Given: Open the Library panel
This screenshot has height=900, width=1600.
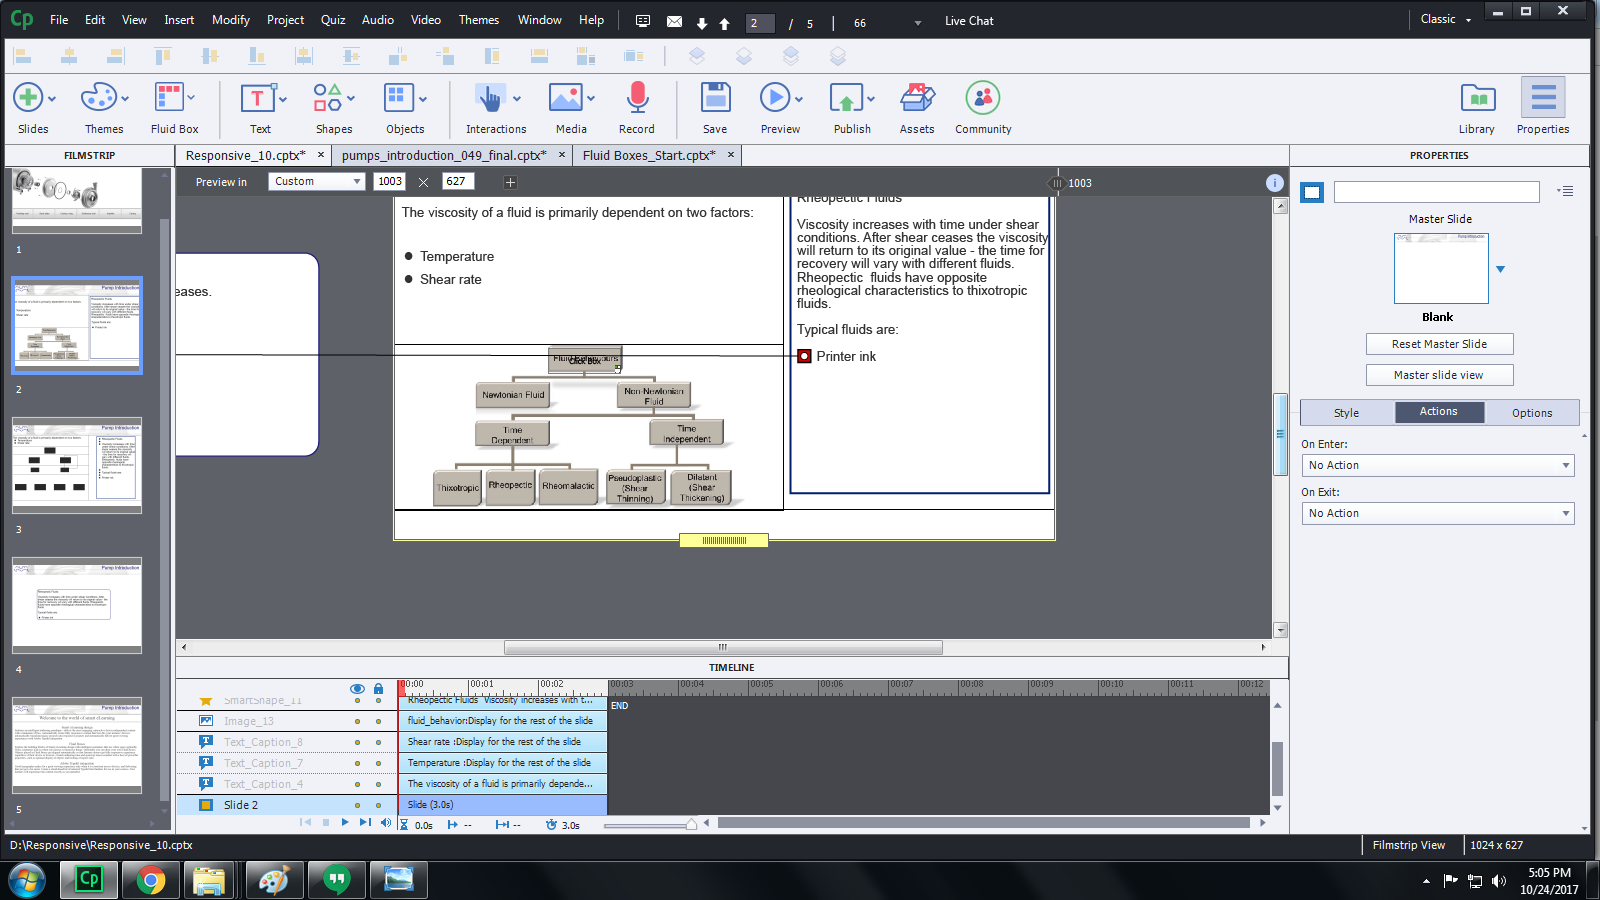Looking at the screenshot, I should (1476, 99).
